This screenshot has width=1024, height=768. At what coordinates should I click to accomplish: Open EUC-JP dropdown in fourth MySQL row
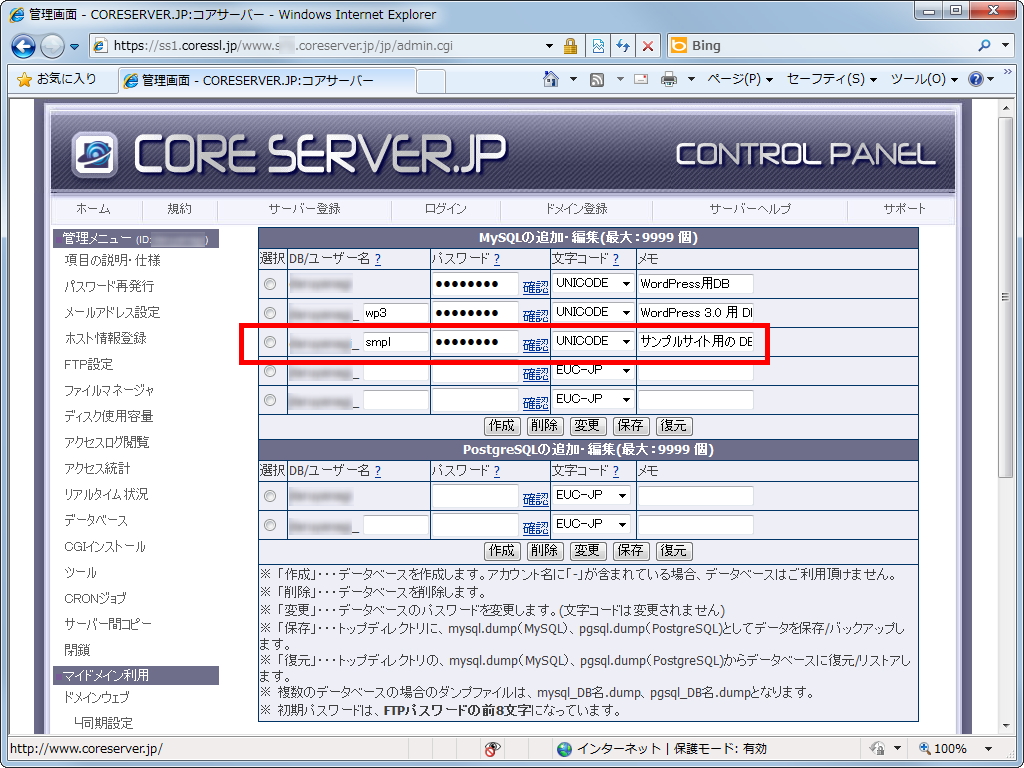click(593, 370)
